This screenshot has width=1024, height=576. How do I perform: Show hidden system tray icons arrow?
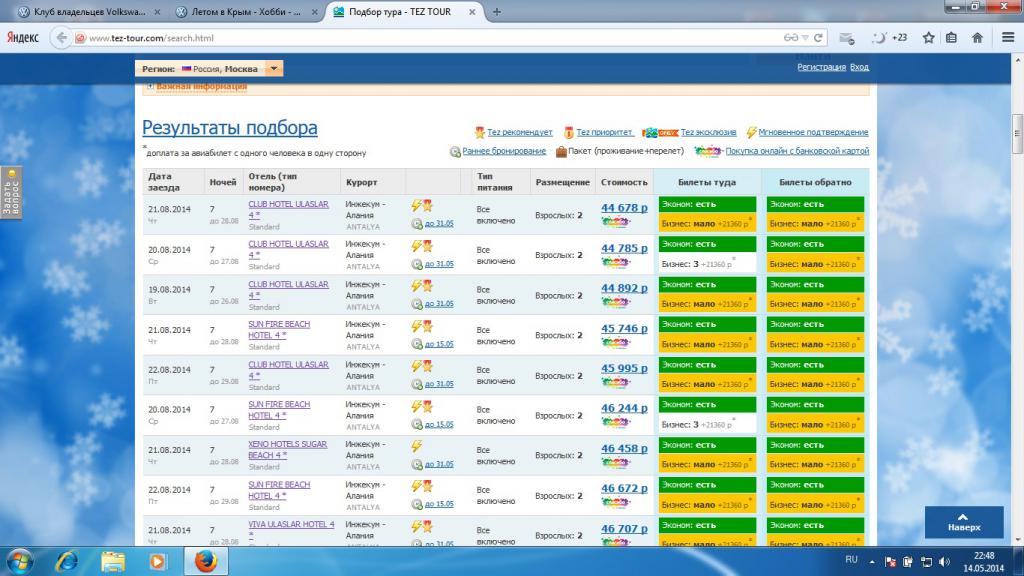click(872, 562)
